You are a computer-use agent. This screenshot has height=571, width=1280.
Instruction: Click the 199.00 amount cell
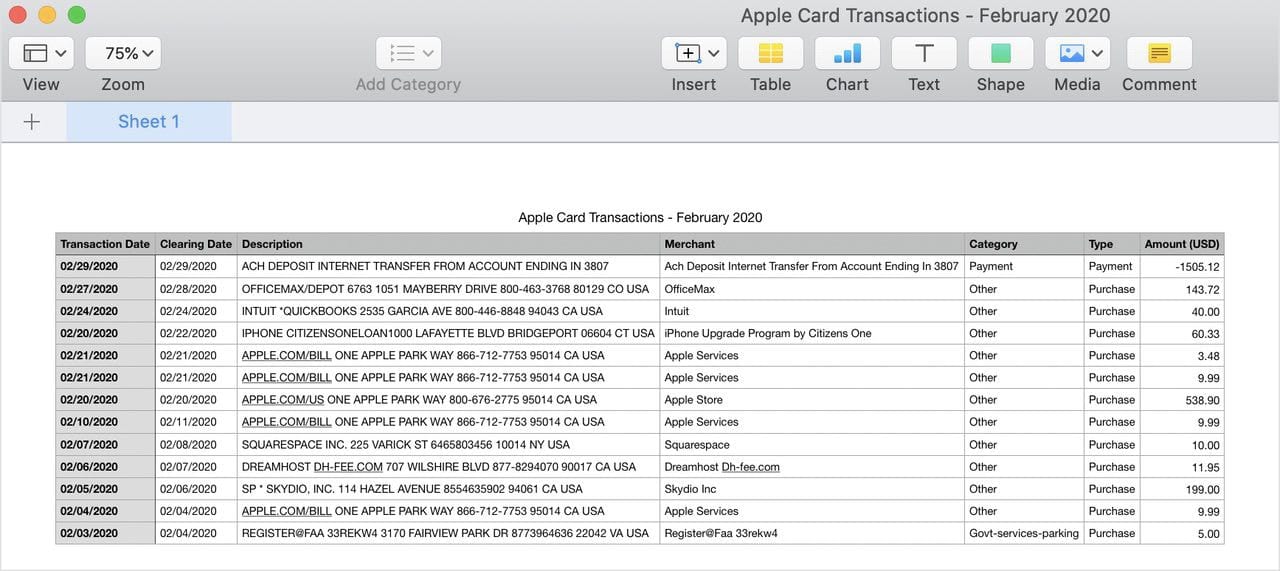click(x=1182, y=489)
